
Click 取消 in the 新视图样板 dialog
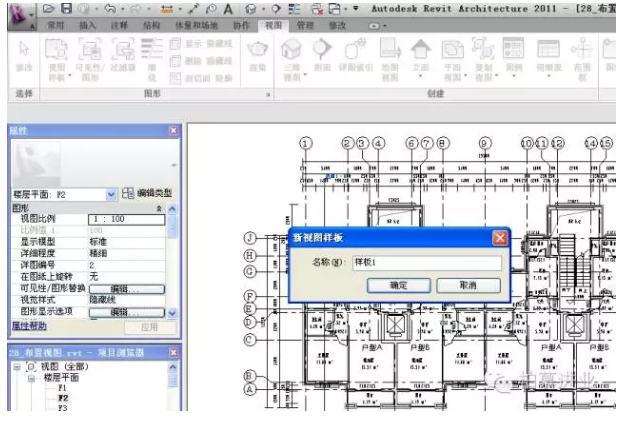[x=468, y=285]
